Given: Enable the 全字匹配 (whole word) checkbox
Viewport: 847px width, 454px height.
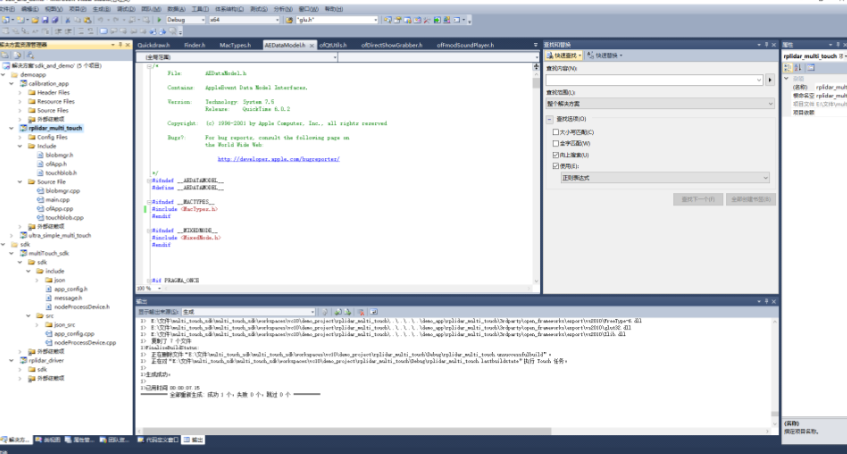Looking at the screenshot, I should tap(556, 144).
